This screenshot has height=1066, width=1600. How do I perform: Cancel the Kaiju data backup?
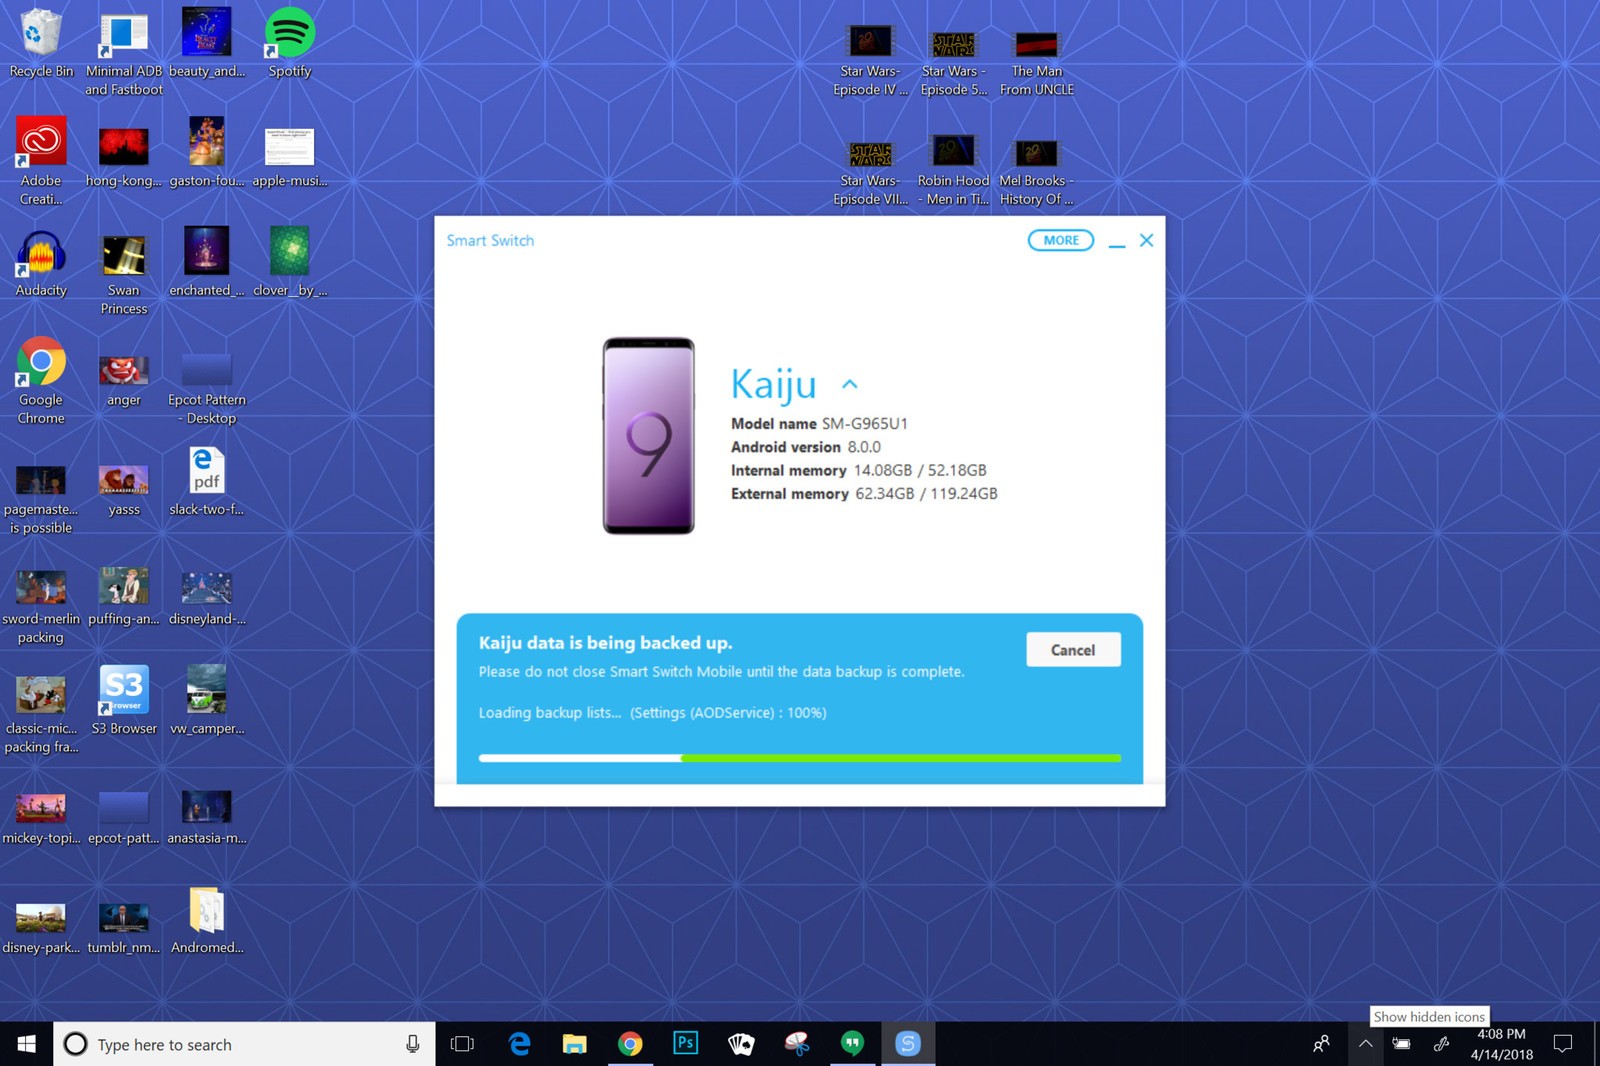1073,649
